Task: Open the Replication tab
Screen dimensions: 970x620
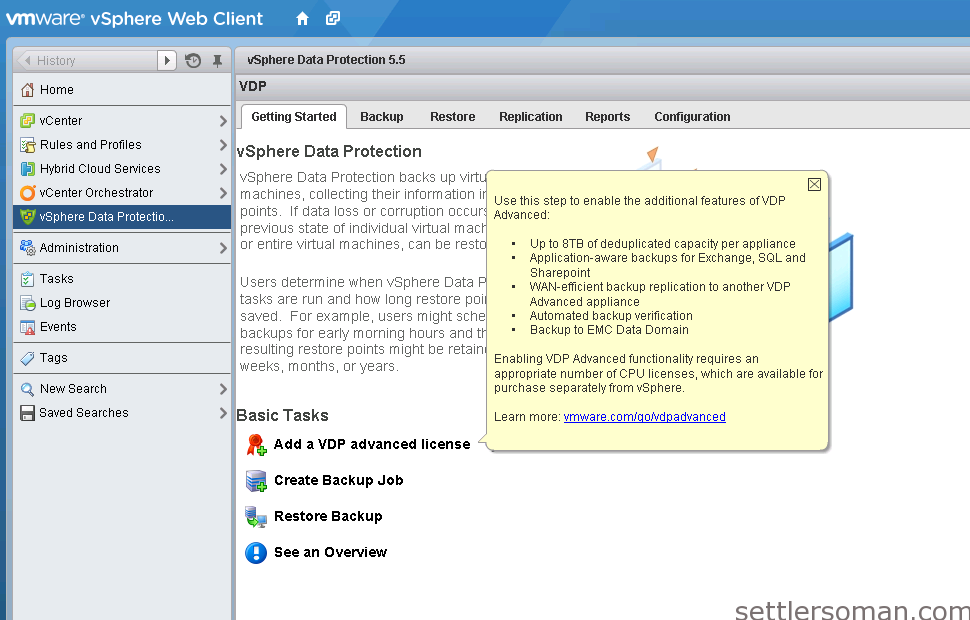Action: pyautogui.click(x=531, y=117)
